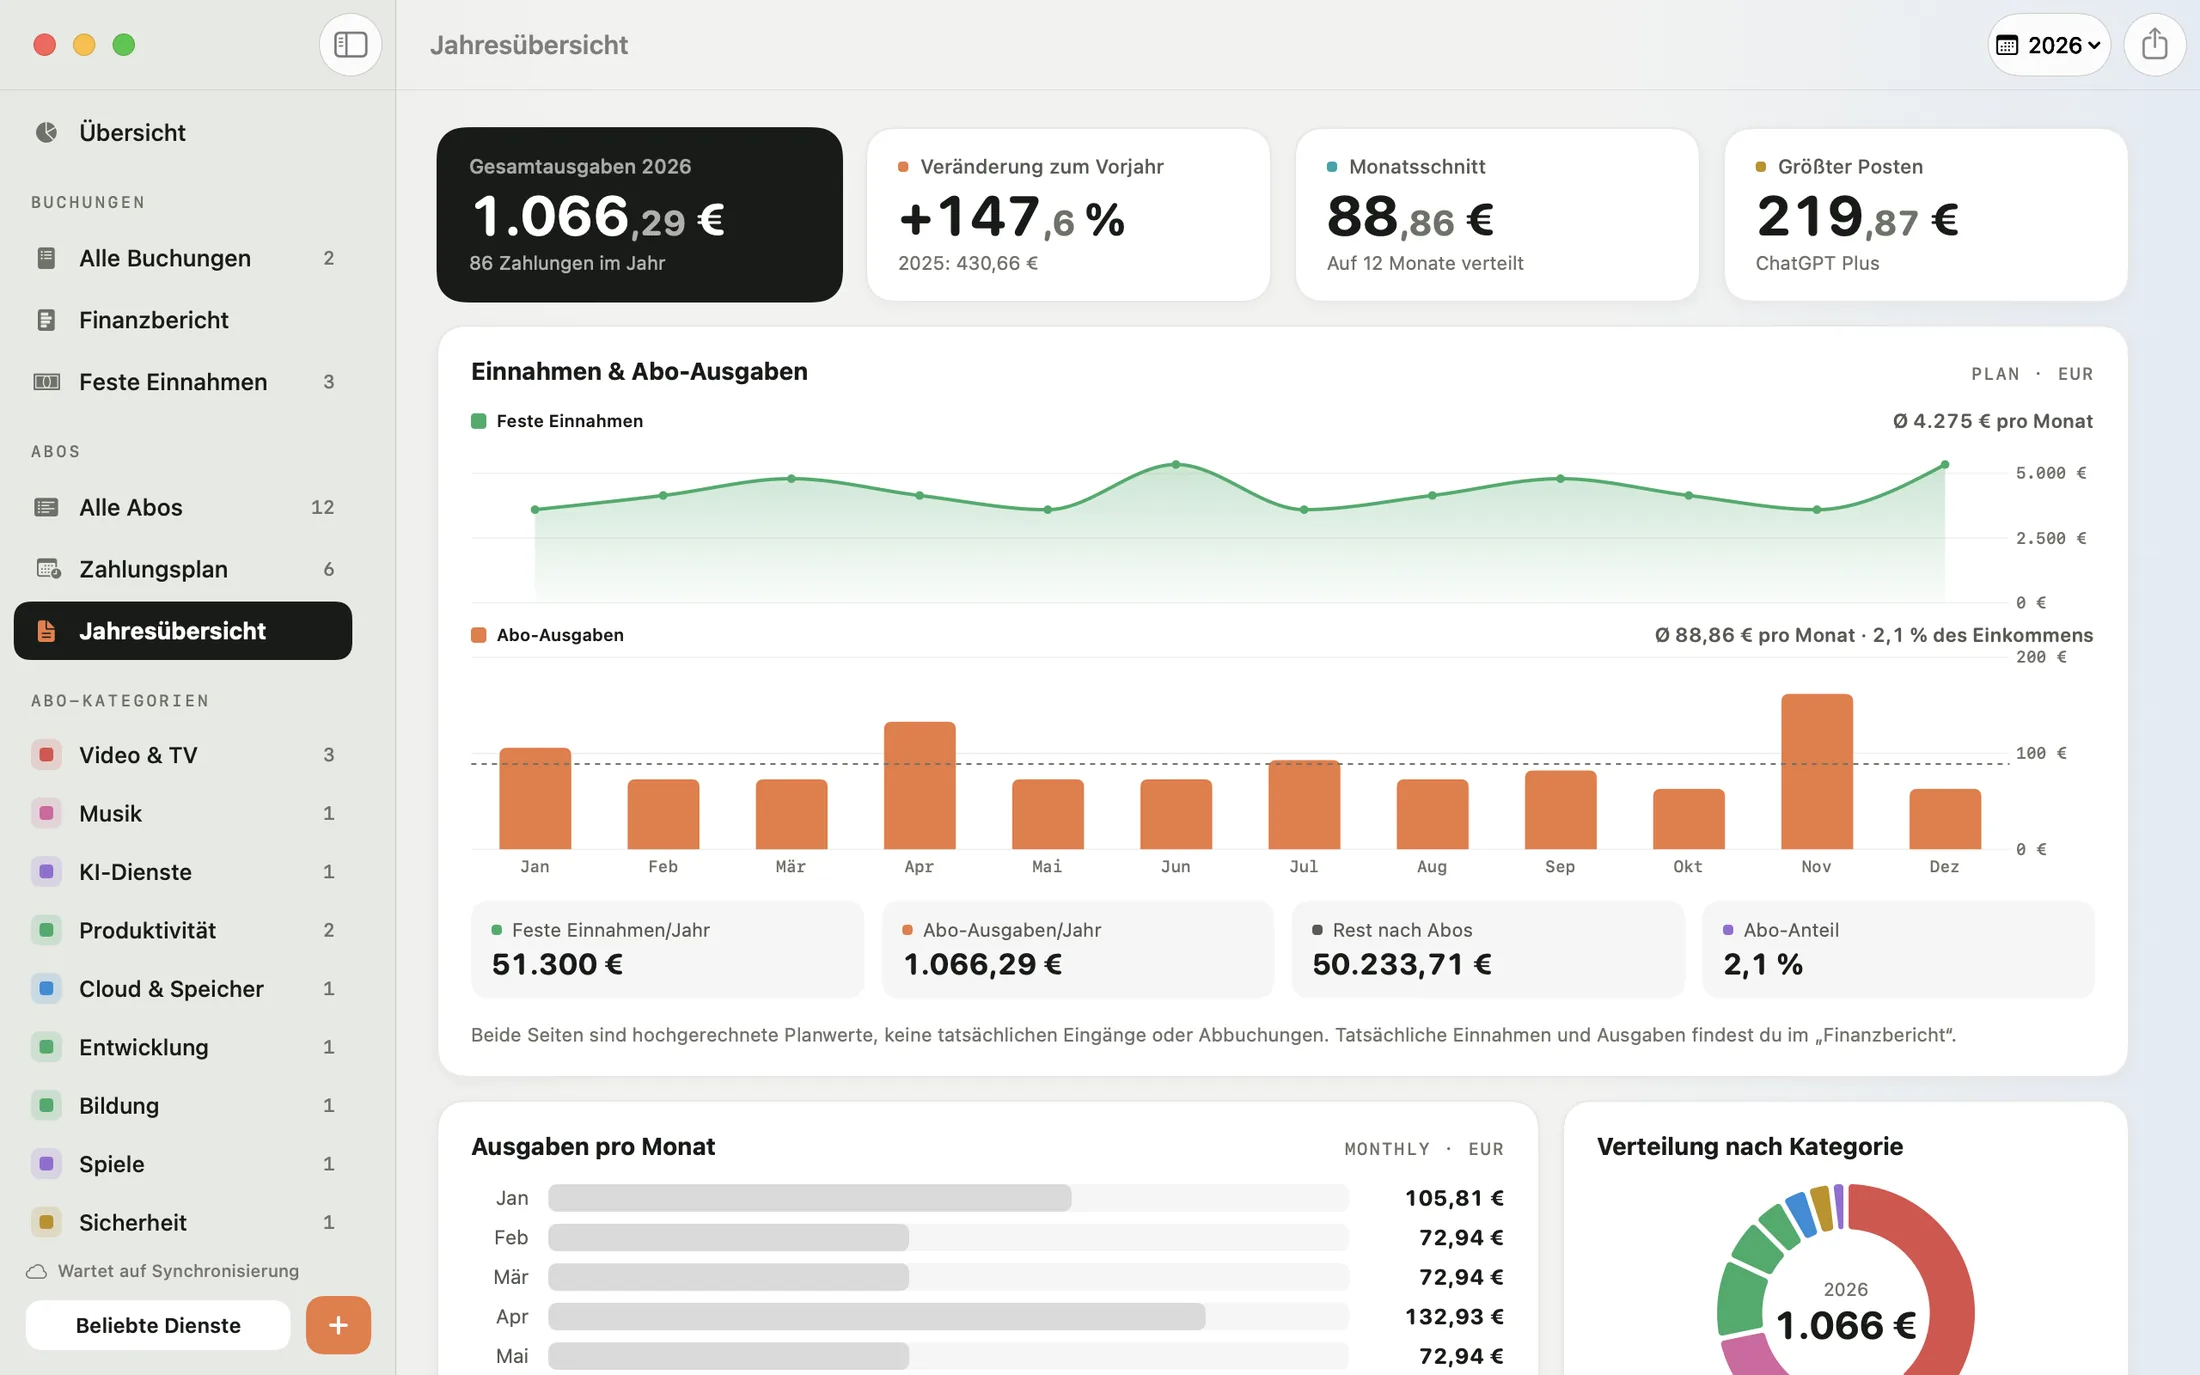Image resolution: width=2200 pixels, height=1375 pixels.
Task: Open Beliebte Dienste
Action: click(158, 1325)
